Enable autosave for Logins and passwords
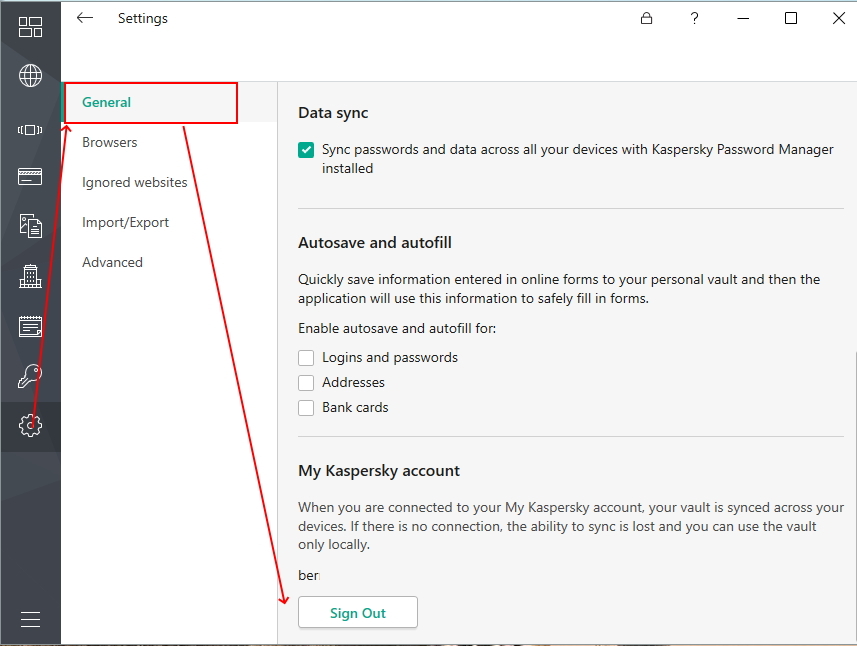The image size is (857, 646). [x=306, y=357]
